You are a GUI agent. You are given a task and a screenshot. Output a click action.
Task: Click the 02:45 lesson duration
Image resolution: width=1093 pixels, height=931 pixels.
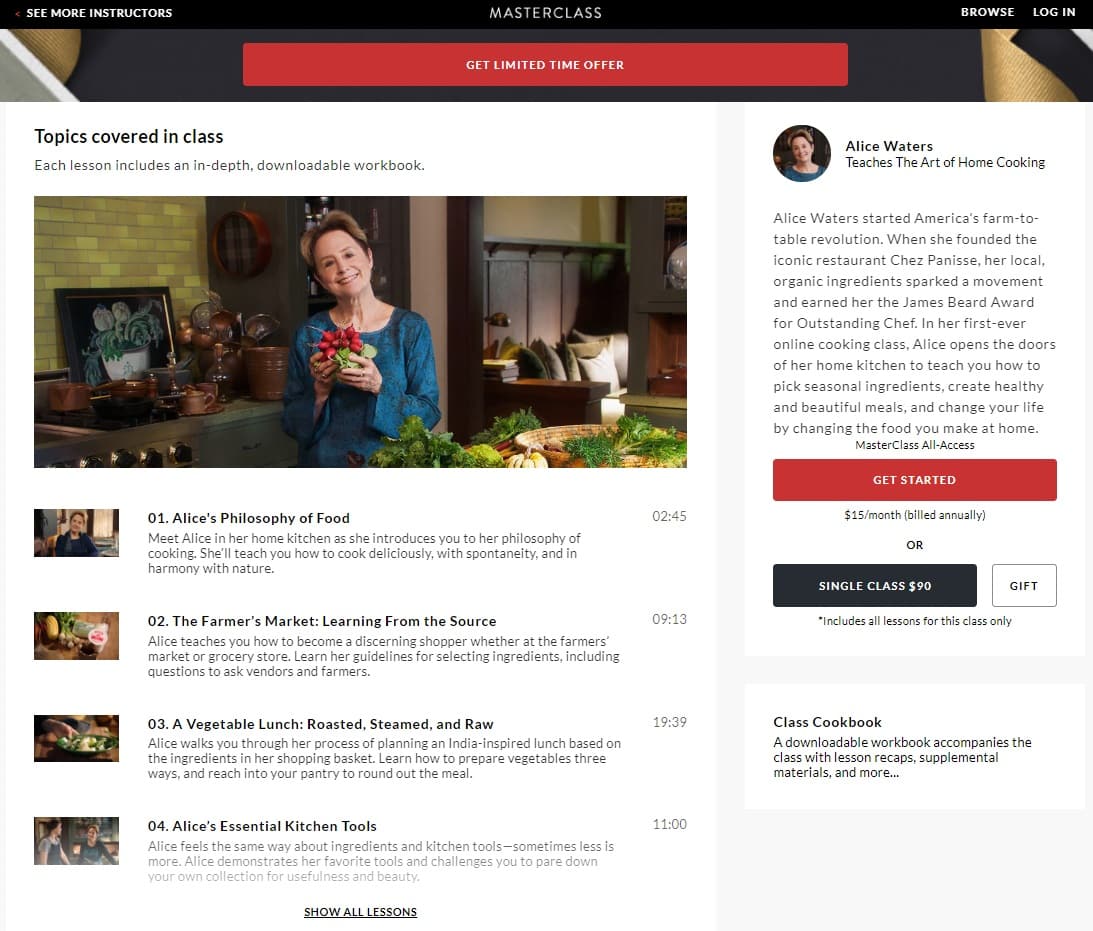669,516
